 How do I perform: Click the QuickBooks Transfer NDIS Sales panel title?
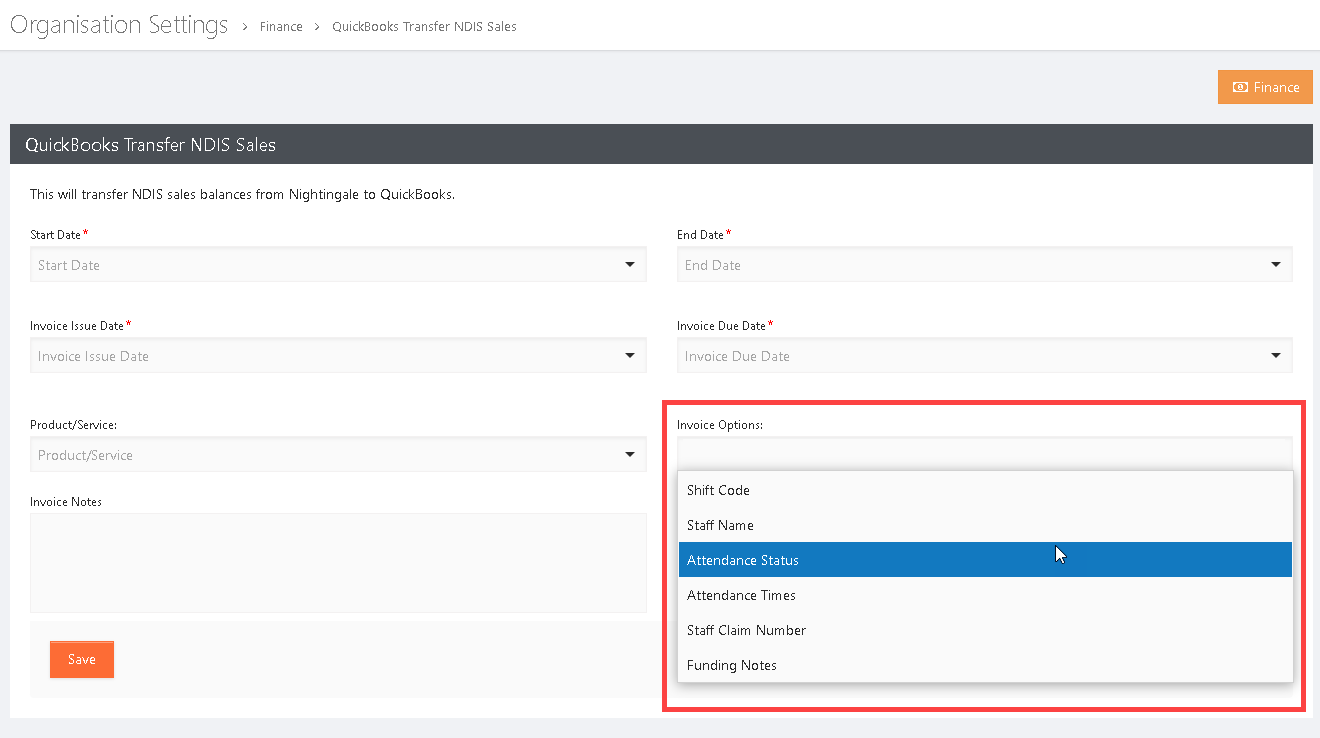click(x=150, y=145)
